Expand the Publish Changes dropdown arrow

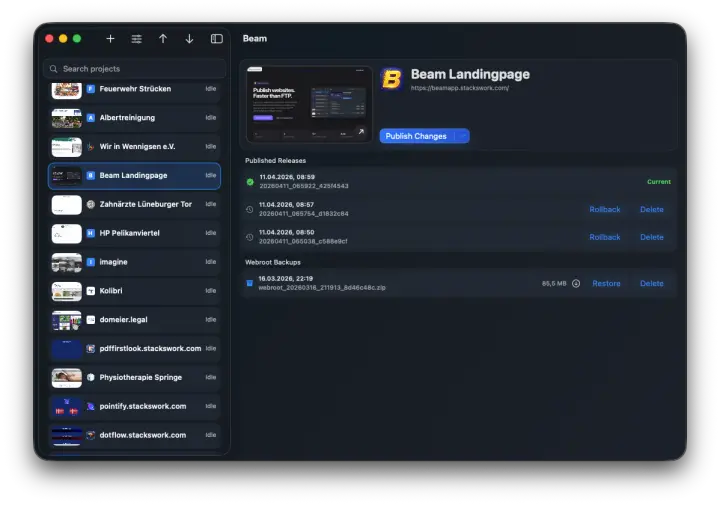tap(463, 136)
